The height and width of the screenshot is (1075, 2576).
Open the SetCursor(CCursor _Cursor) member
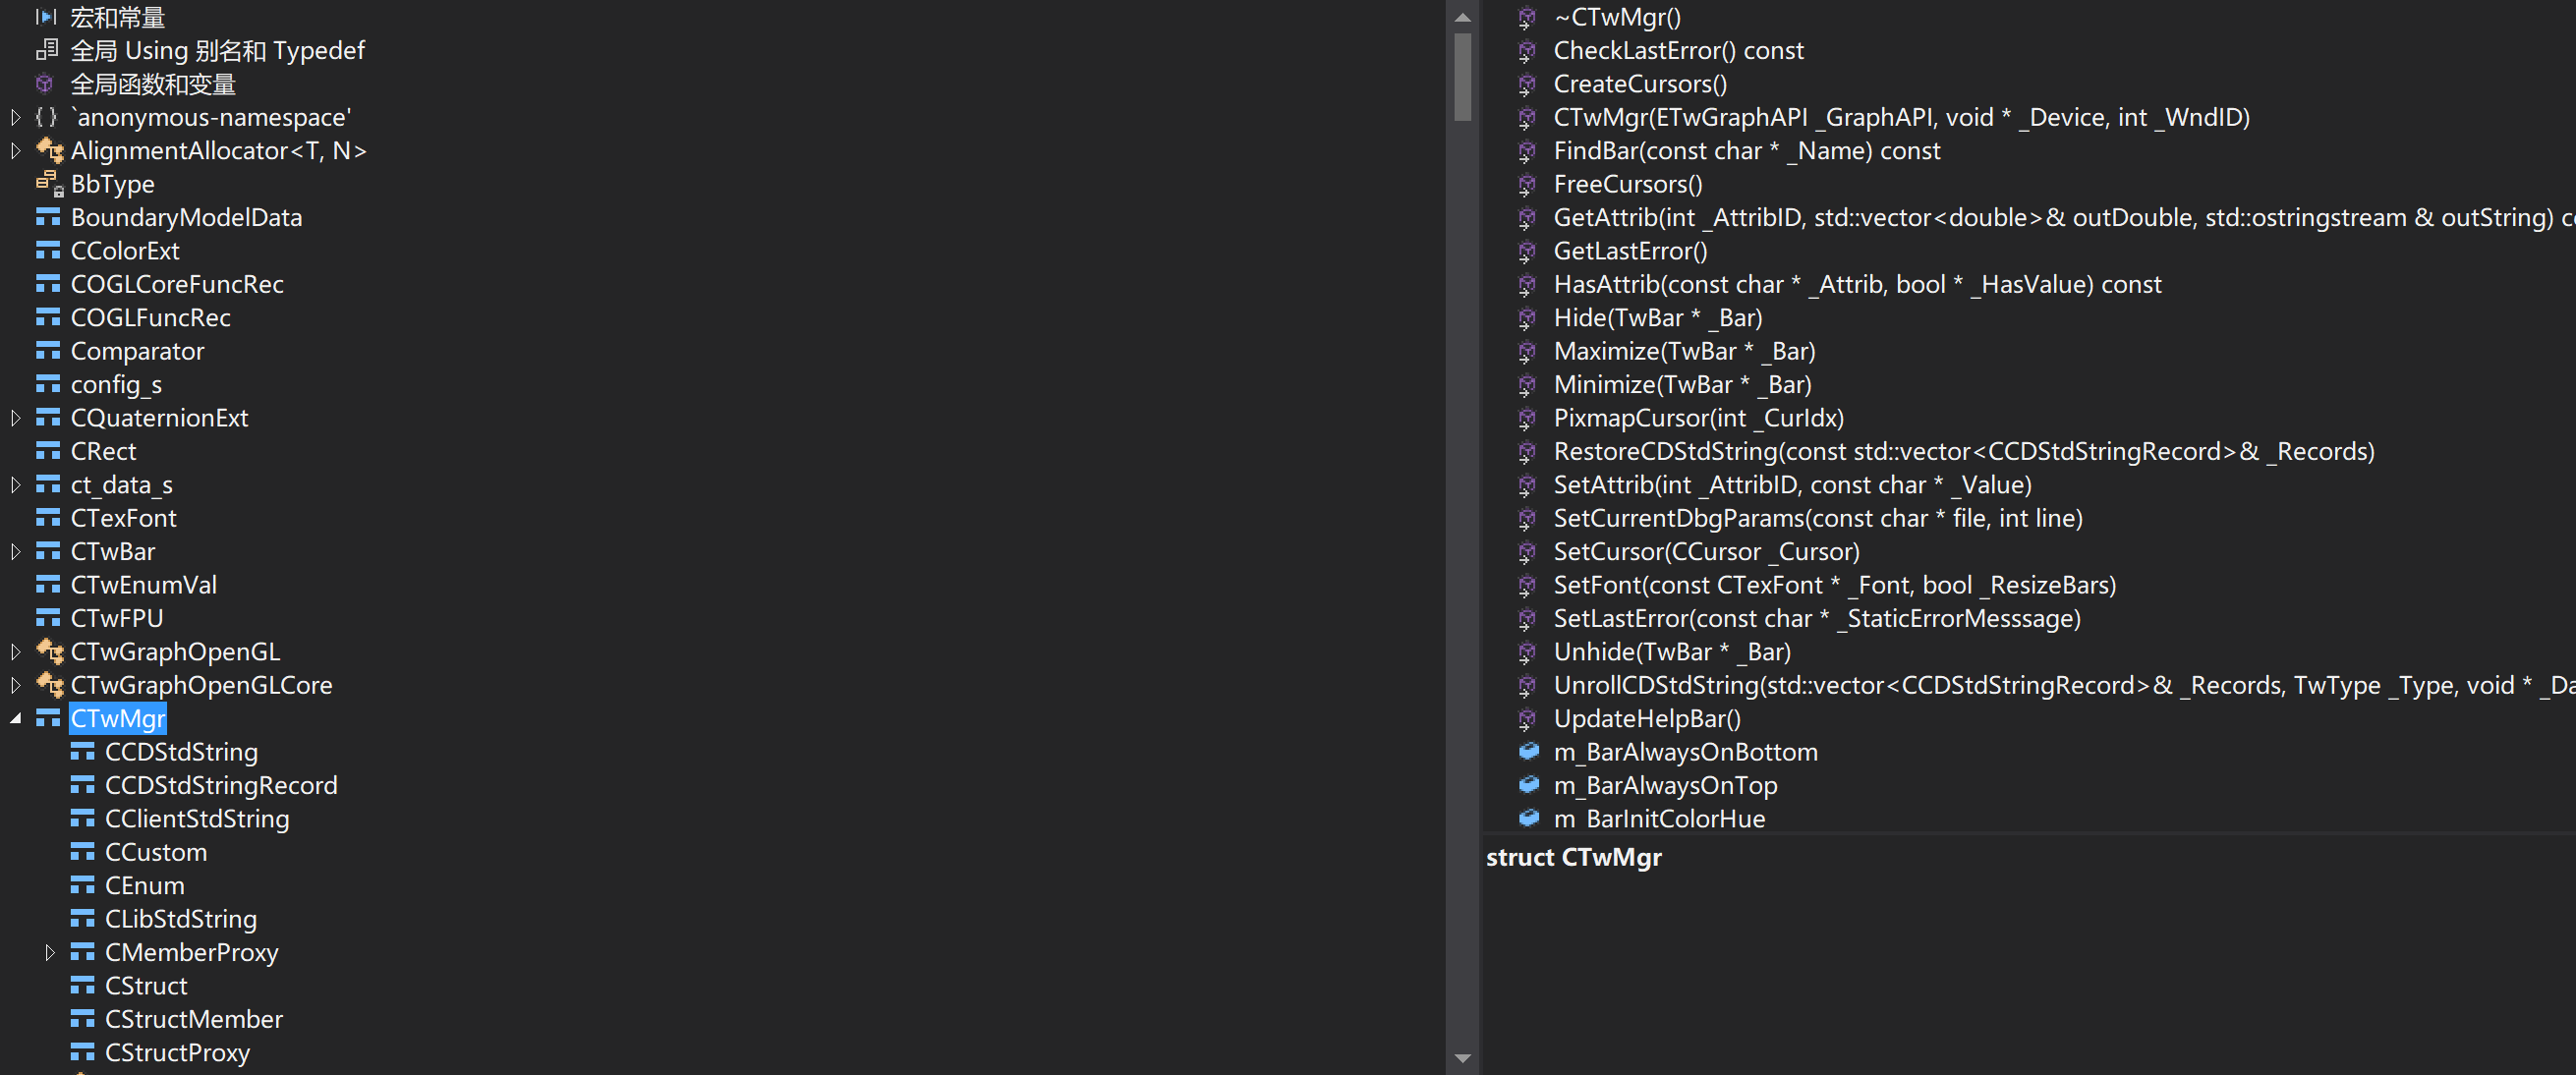pos(1706,551)
